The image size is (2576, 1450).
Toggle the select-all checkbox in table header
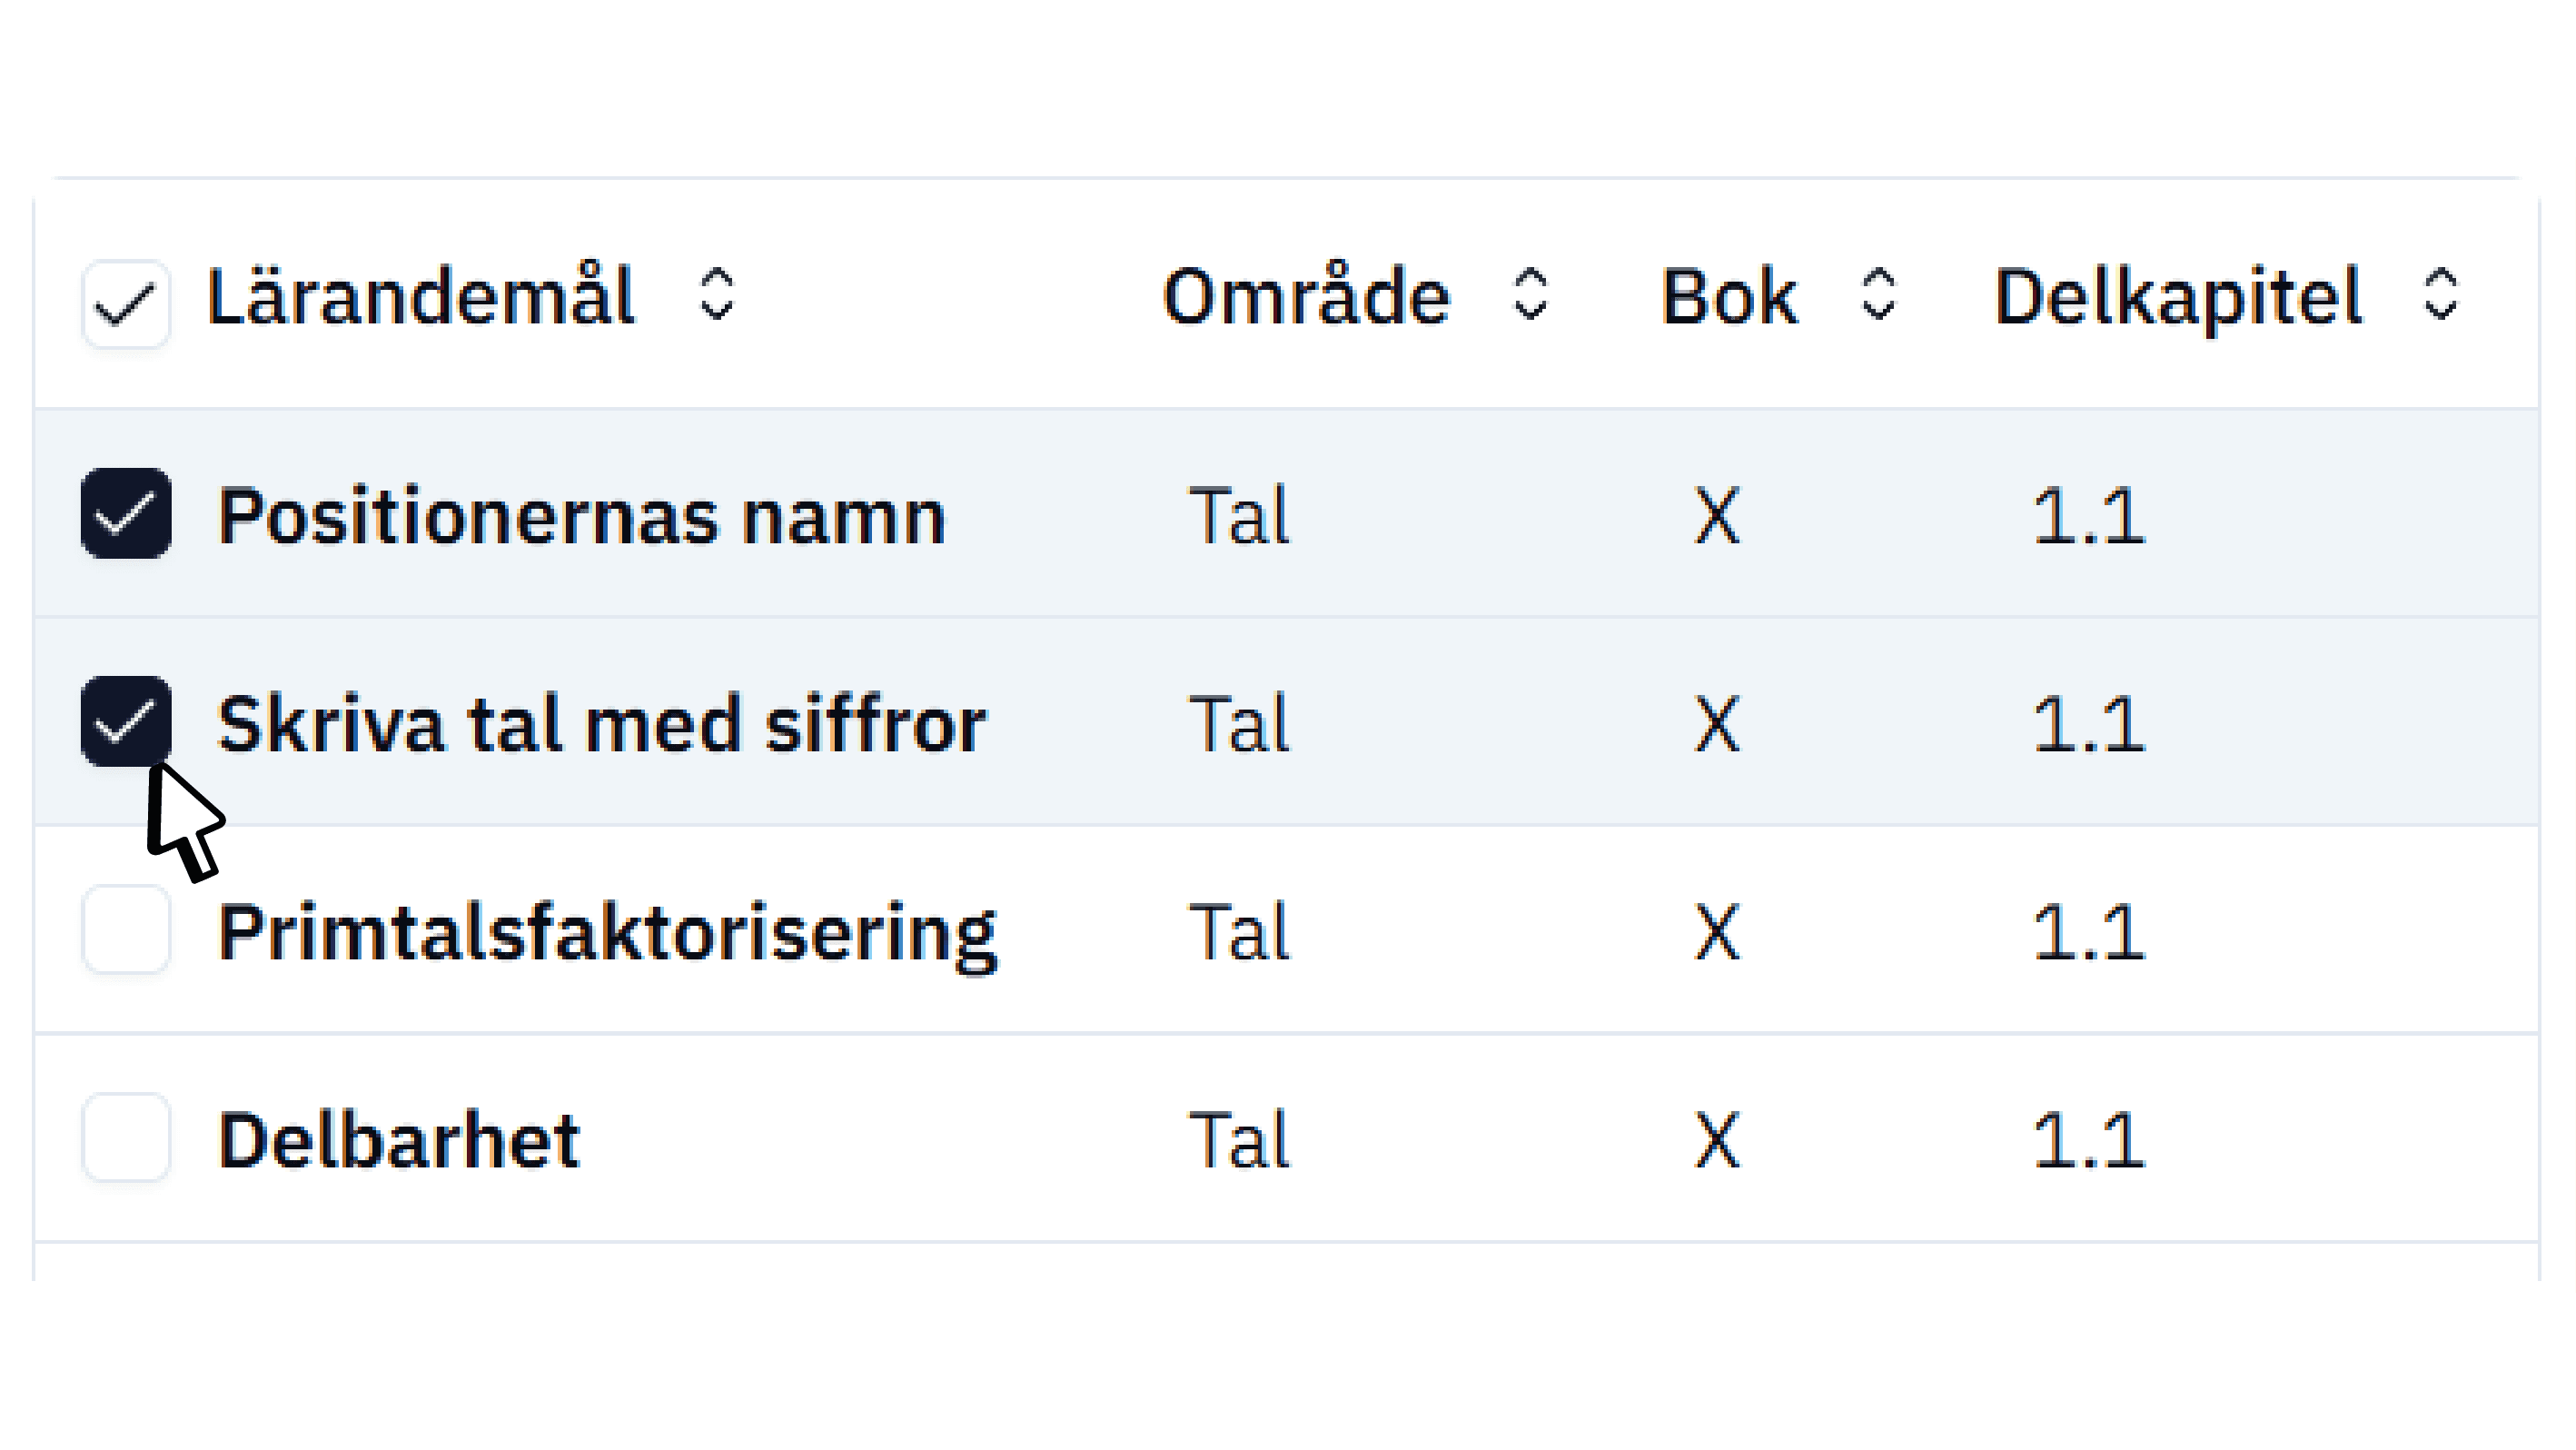[125, 295]
